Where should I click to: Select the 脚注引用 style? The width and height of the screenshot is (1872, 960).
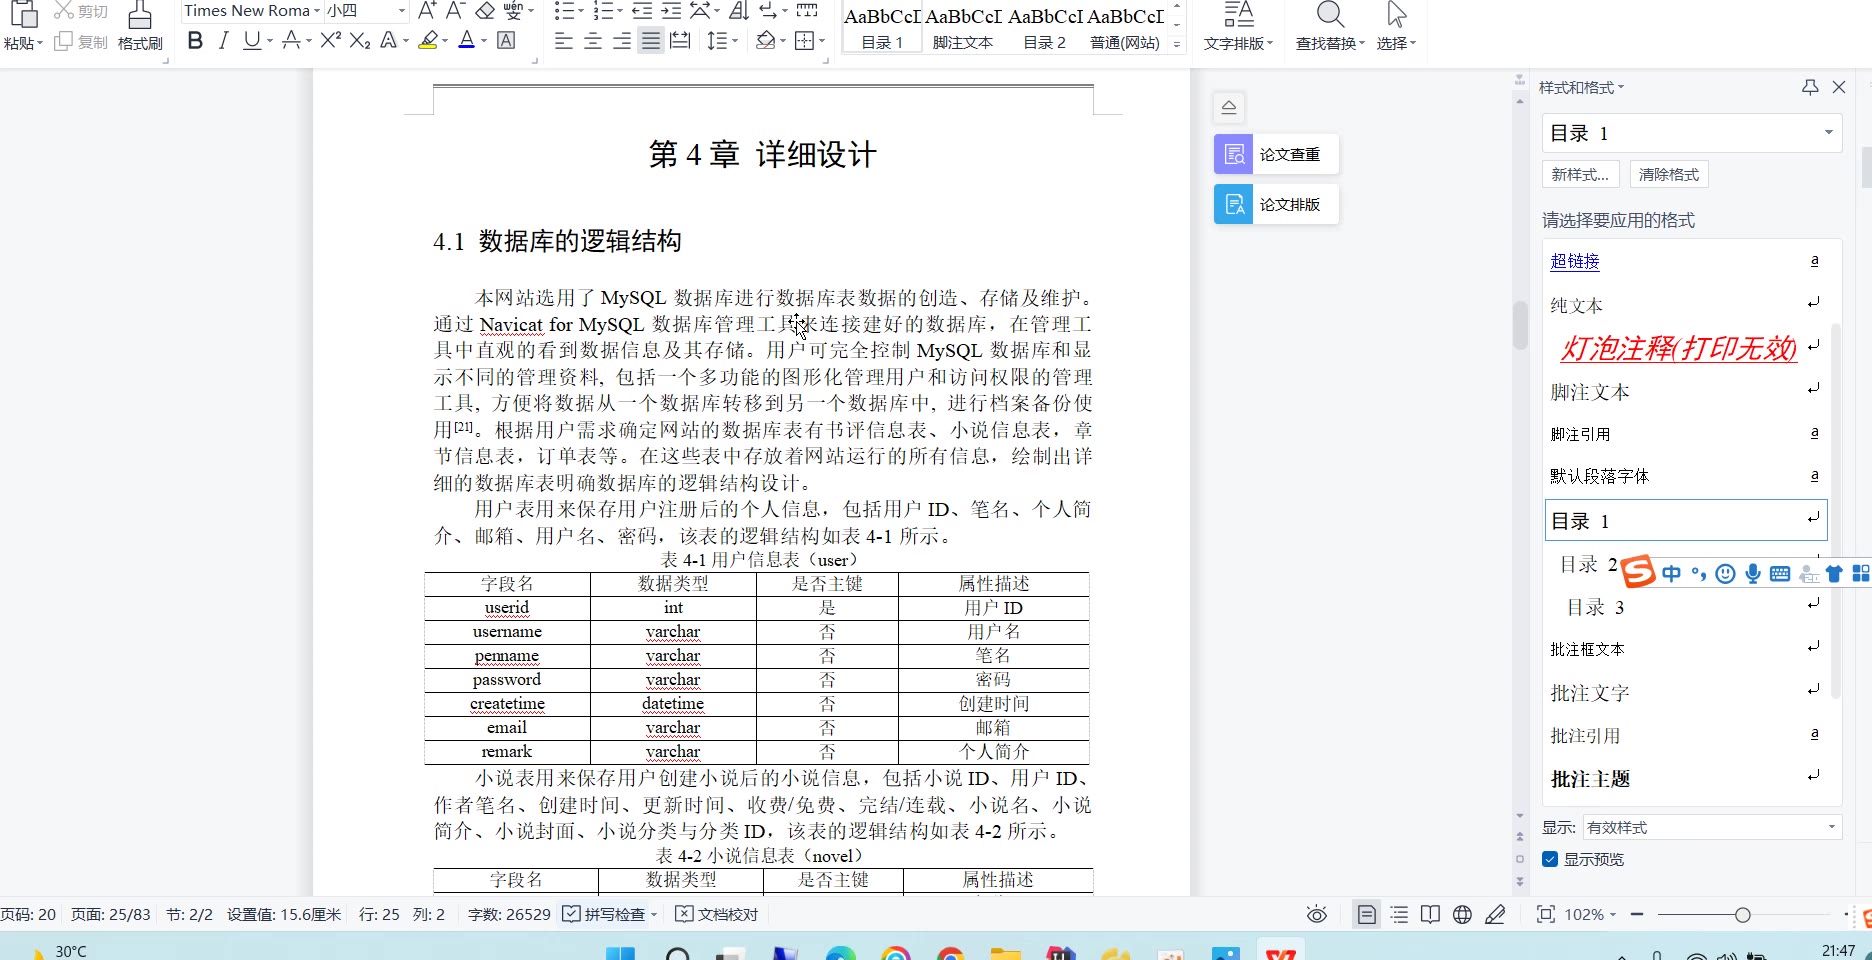coord(1684,434)
